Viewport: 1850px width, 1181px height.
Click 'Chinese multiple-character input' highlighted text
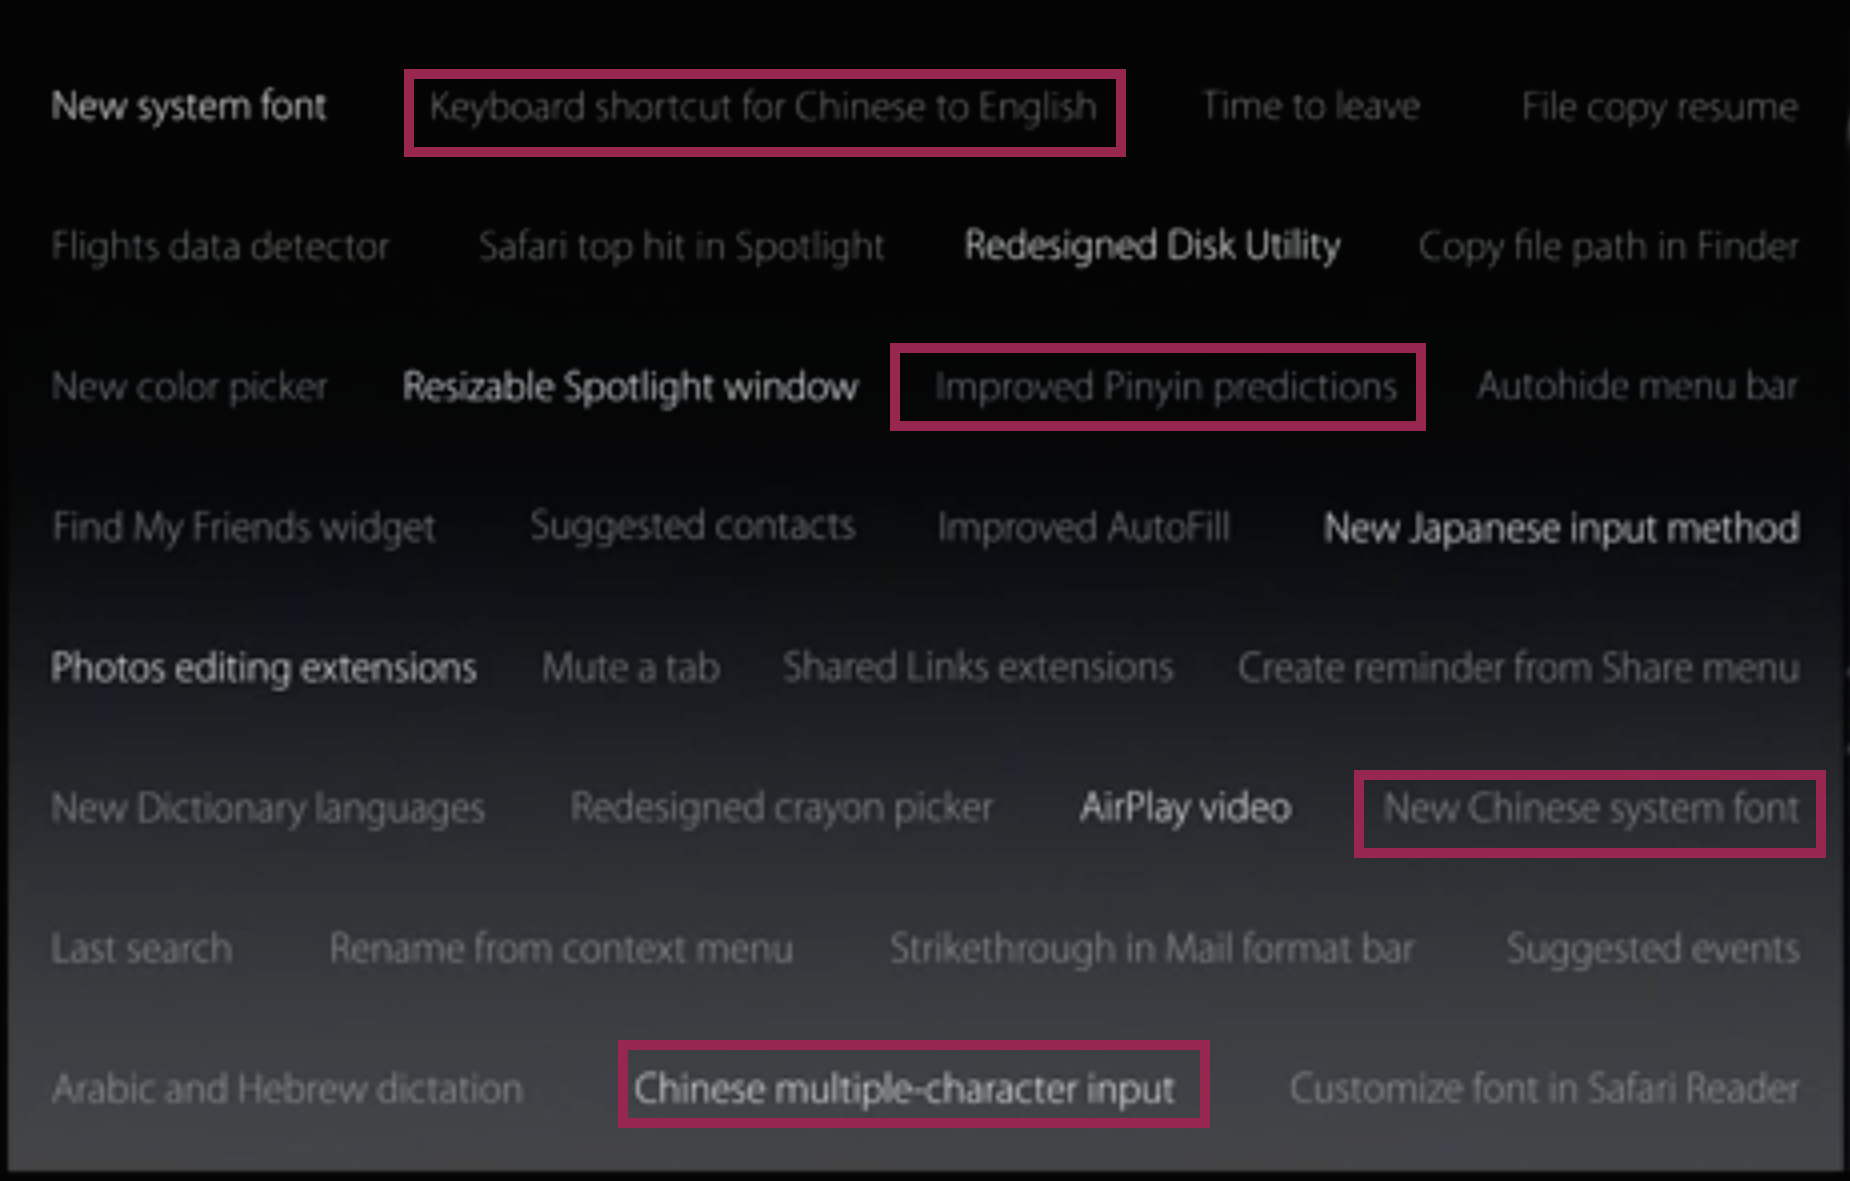click(x=904, y=1089)
